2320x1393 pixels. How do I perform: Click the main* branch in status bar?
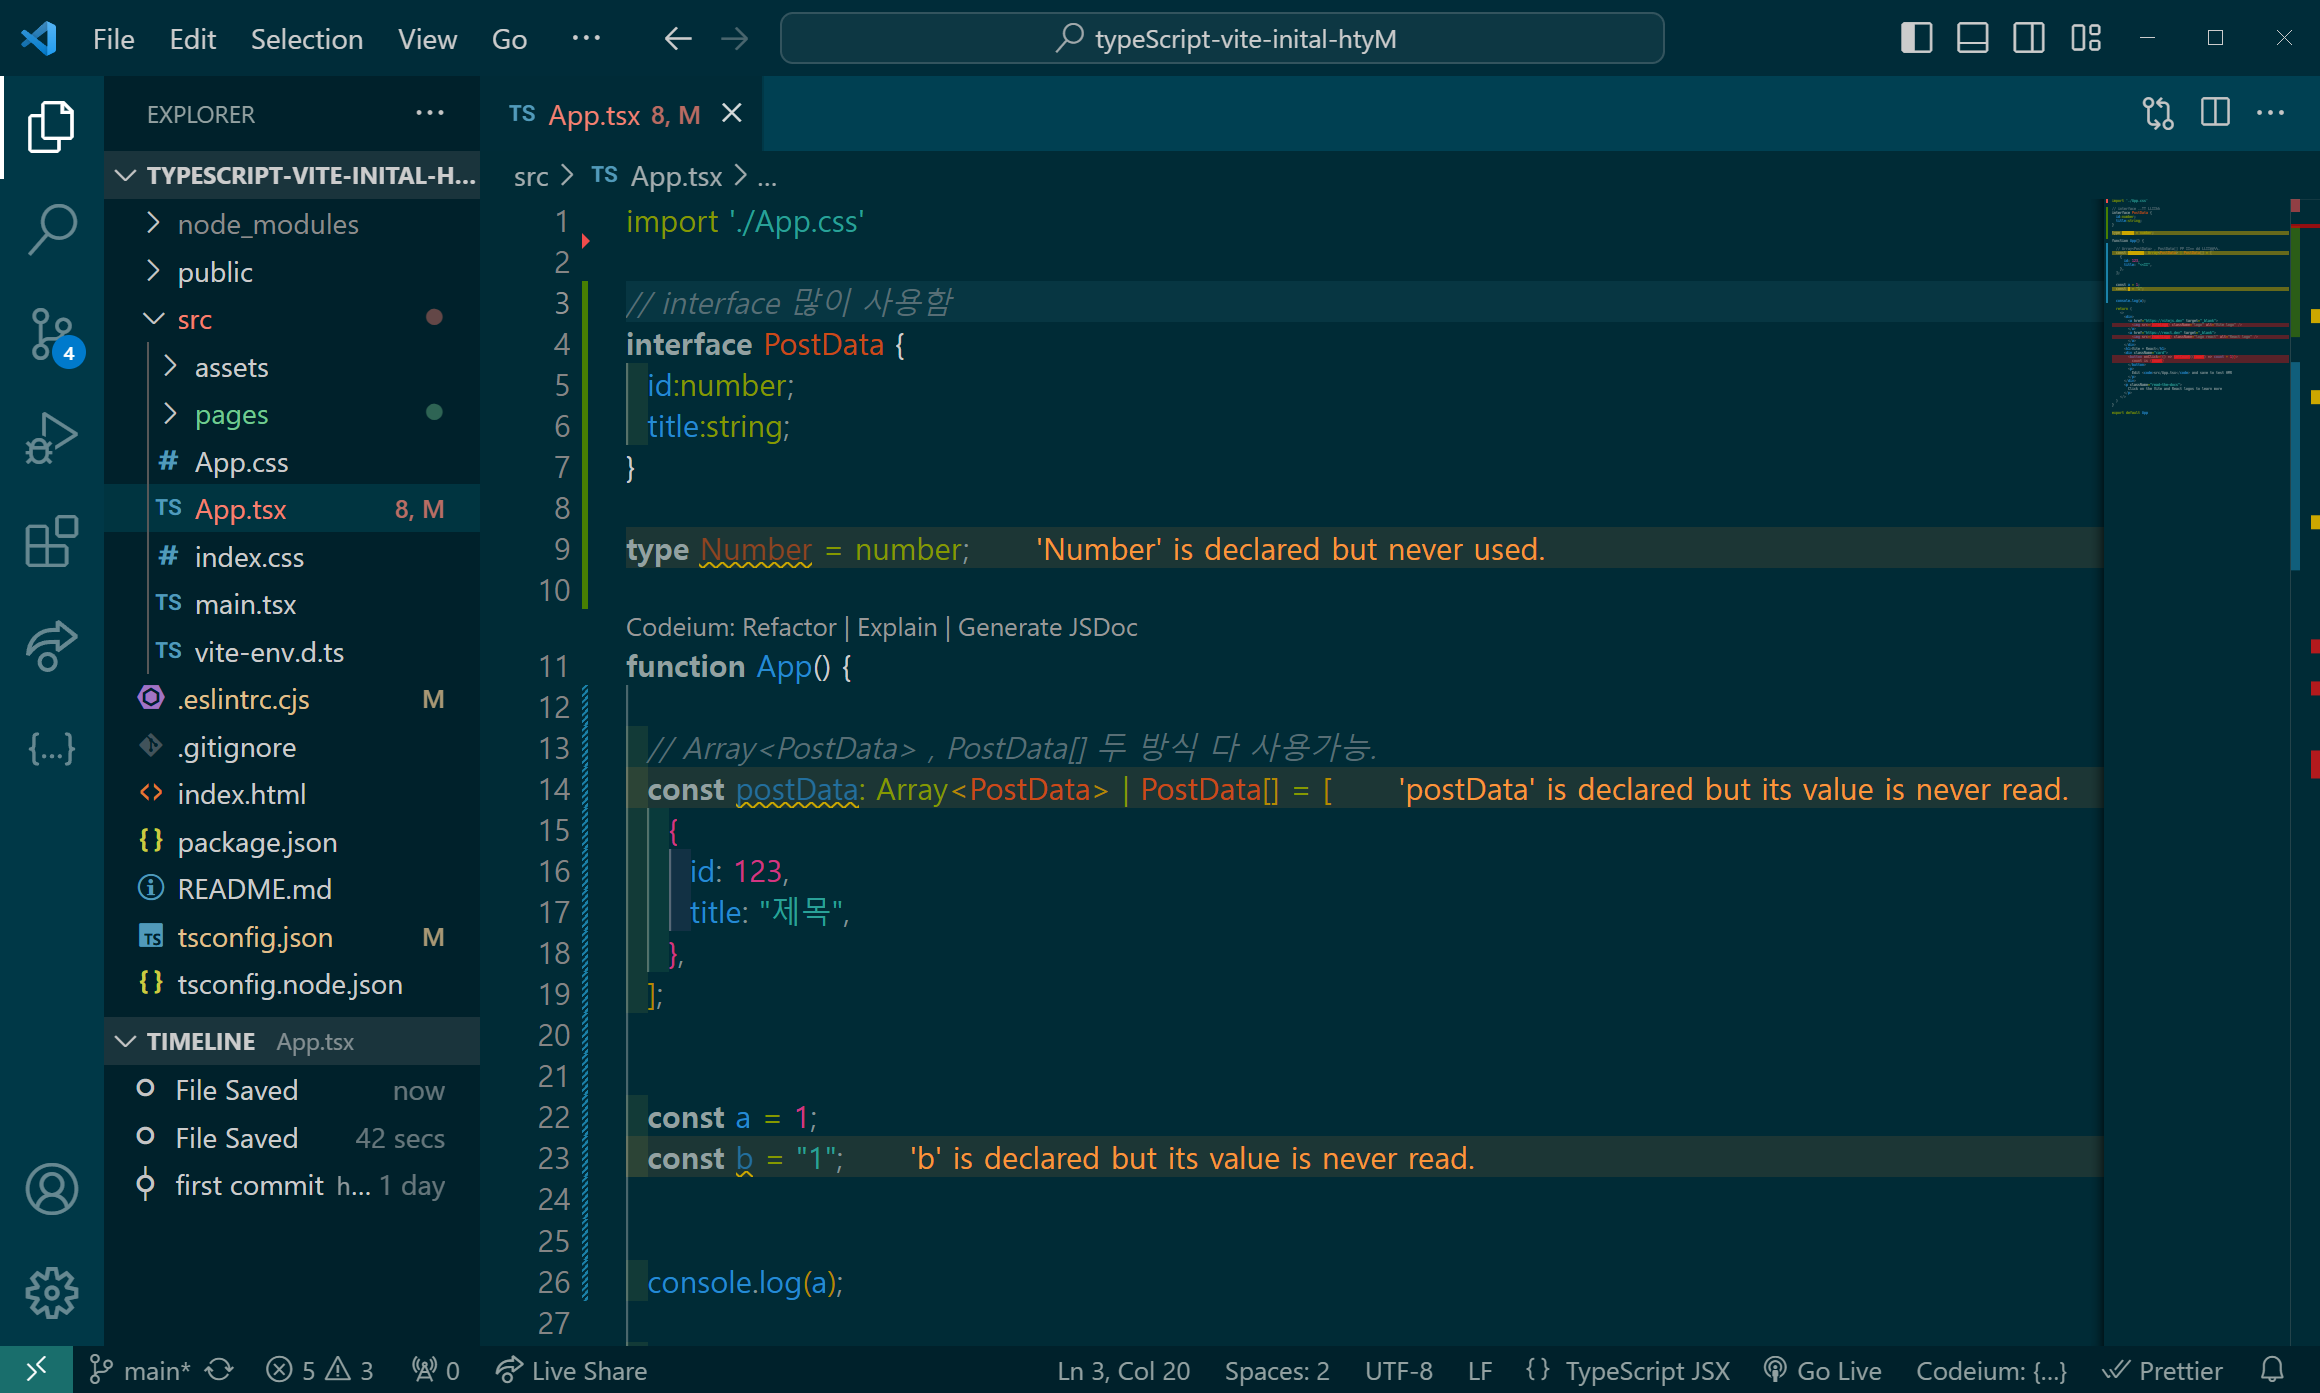(x=140, y=1370)
